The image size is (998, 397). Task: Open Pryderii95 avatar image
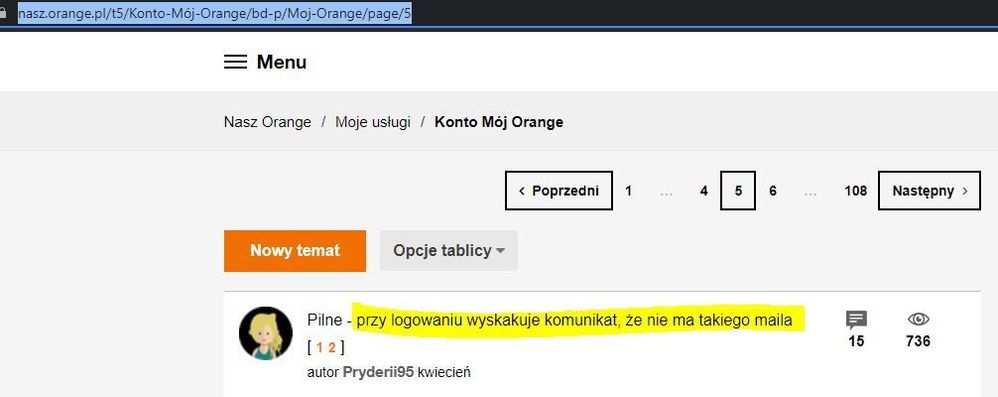265,333
